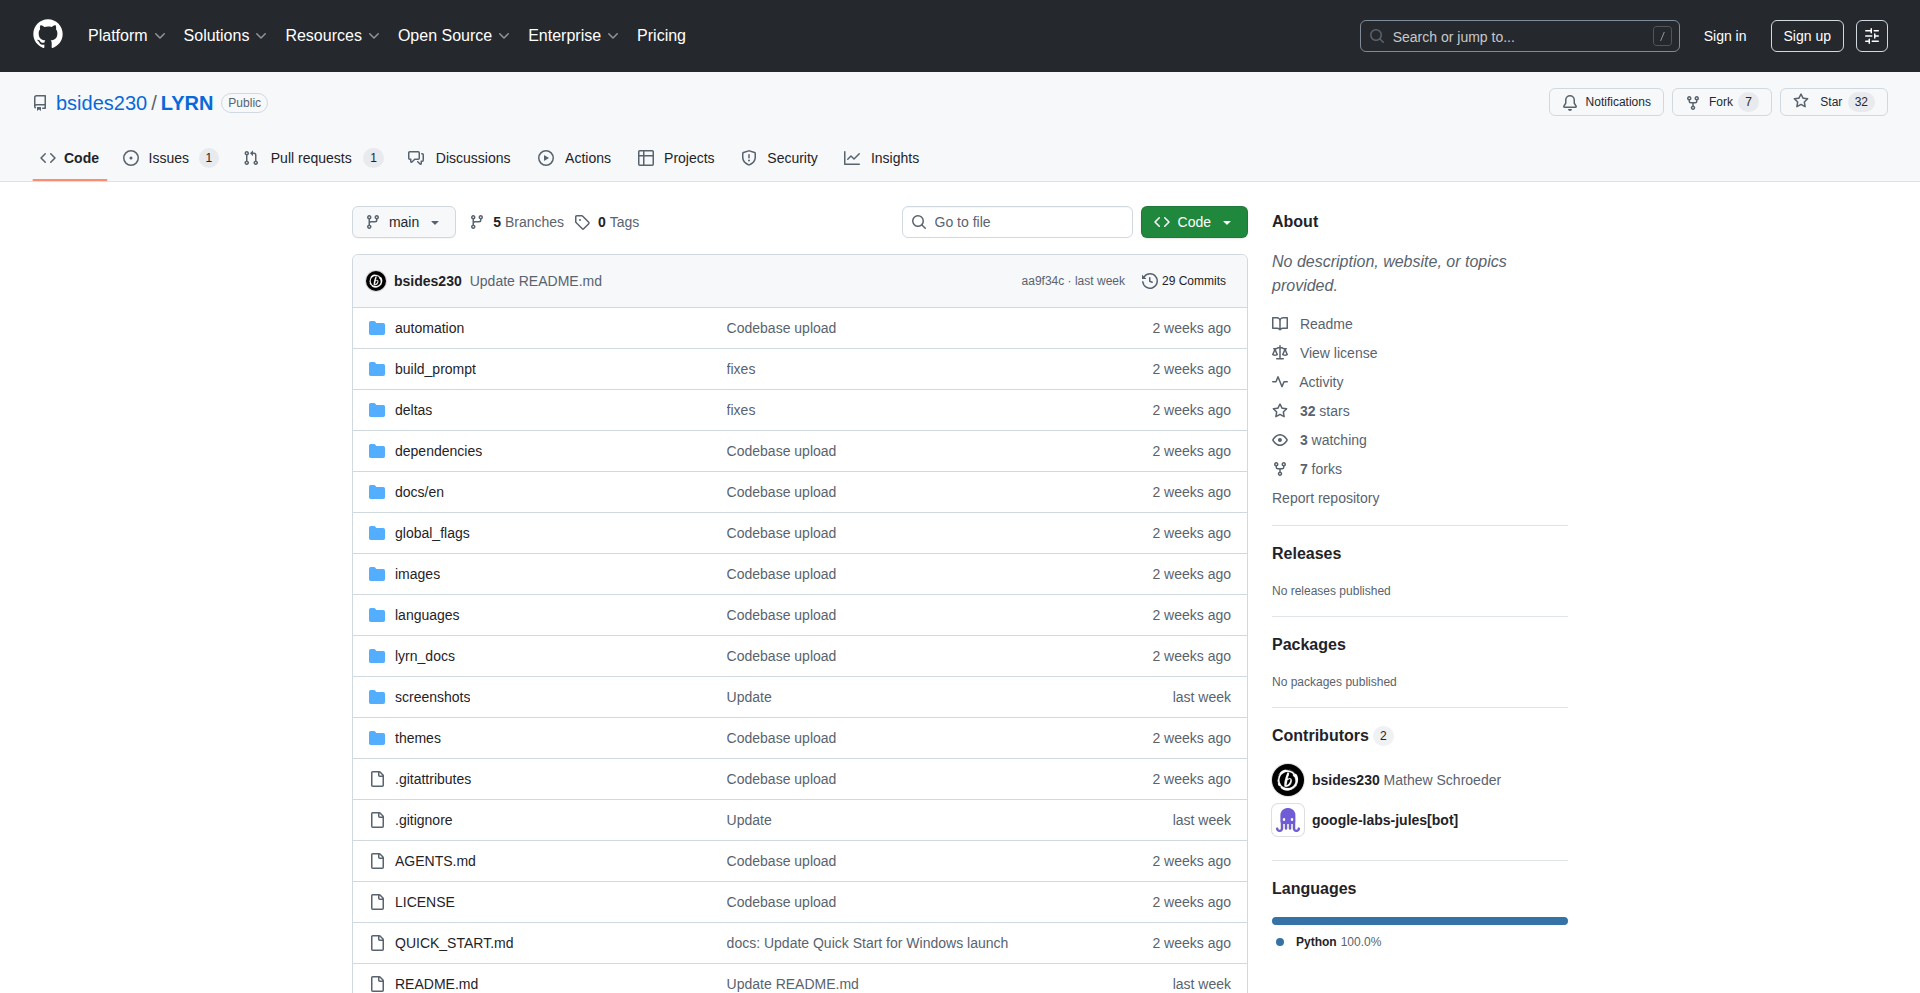Go to the Pricing page
The image size is (1920, 993).
pos(661,35)
